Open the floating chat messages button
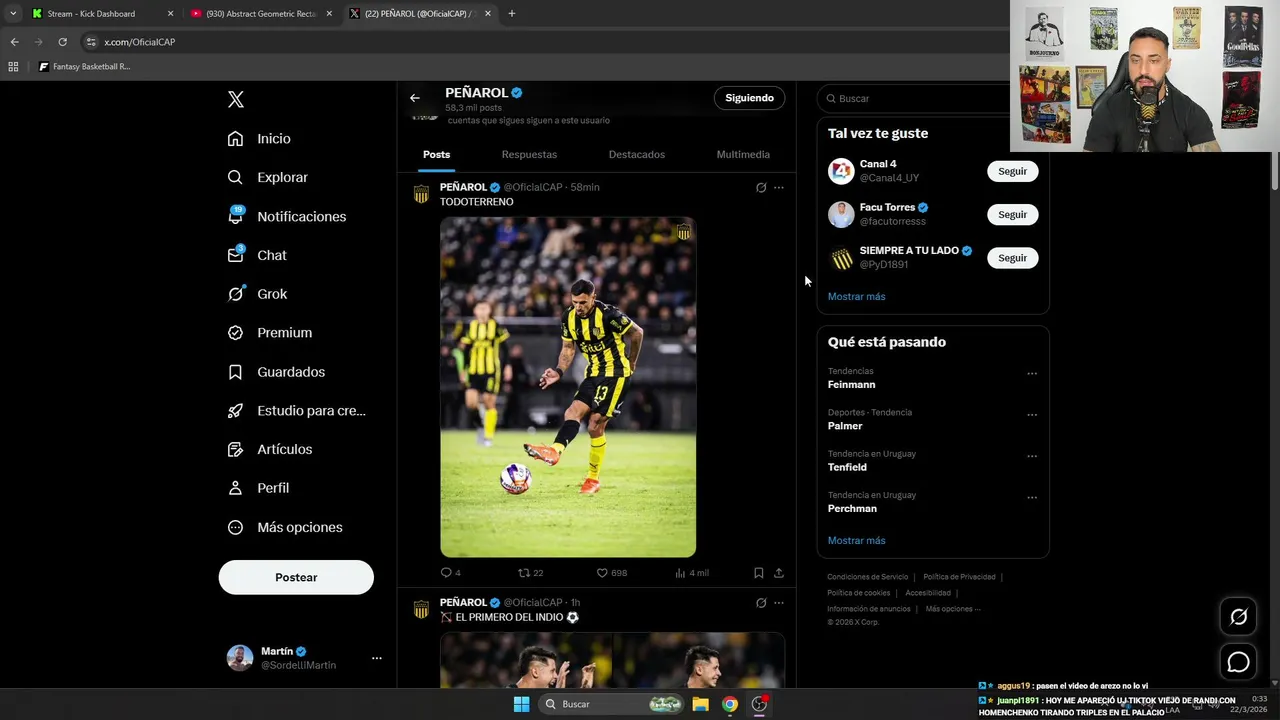Viewport: 1280px width, 720px height. click(1238, 662)
